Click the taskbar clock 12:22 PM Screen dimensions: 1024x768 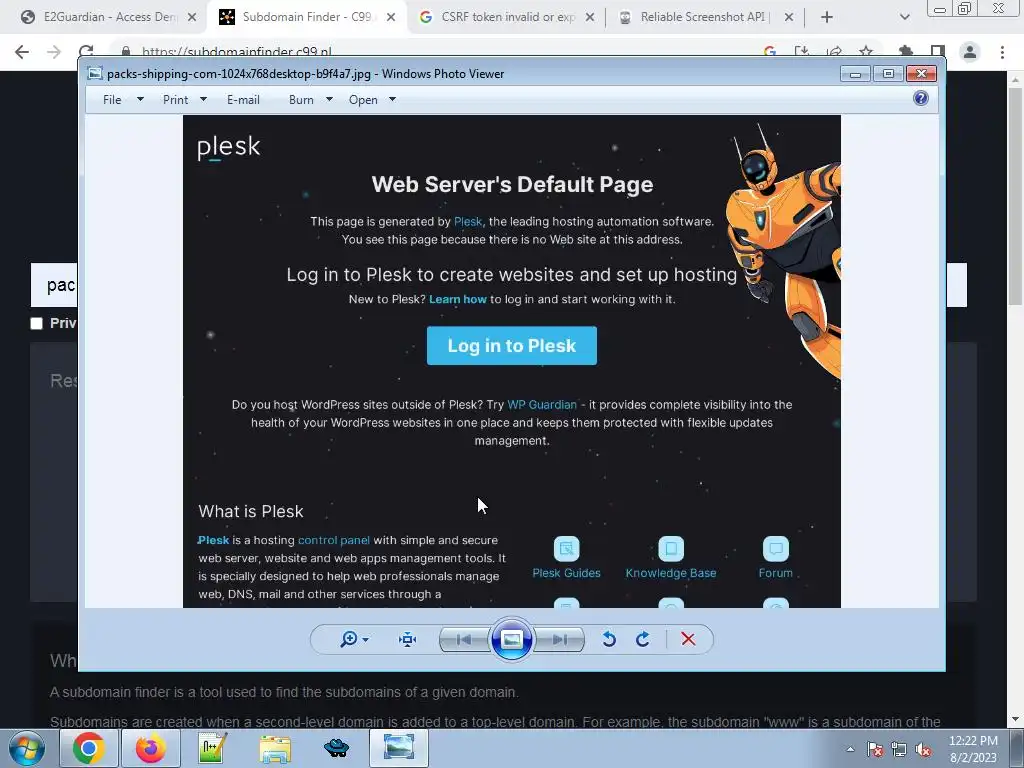tap(973, 741)
